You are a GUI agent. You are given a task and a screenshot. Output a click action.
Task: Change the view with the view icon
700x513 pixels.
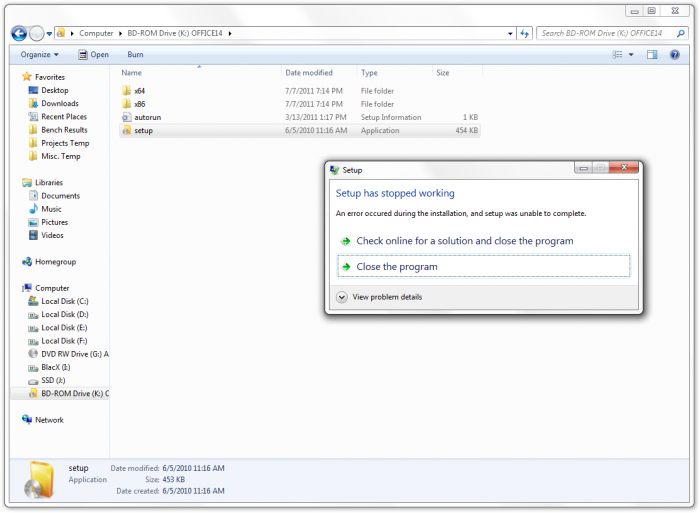617,54
